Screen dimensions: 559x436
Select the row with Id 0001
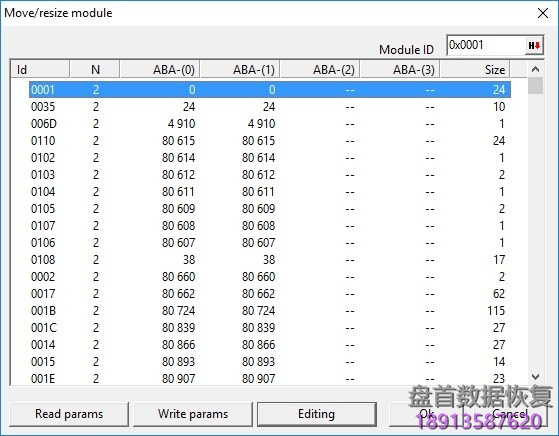coord(270,89)
